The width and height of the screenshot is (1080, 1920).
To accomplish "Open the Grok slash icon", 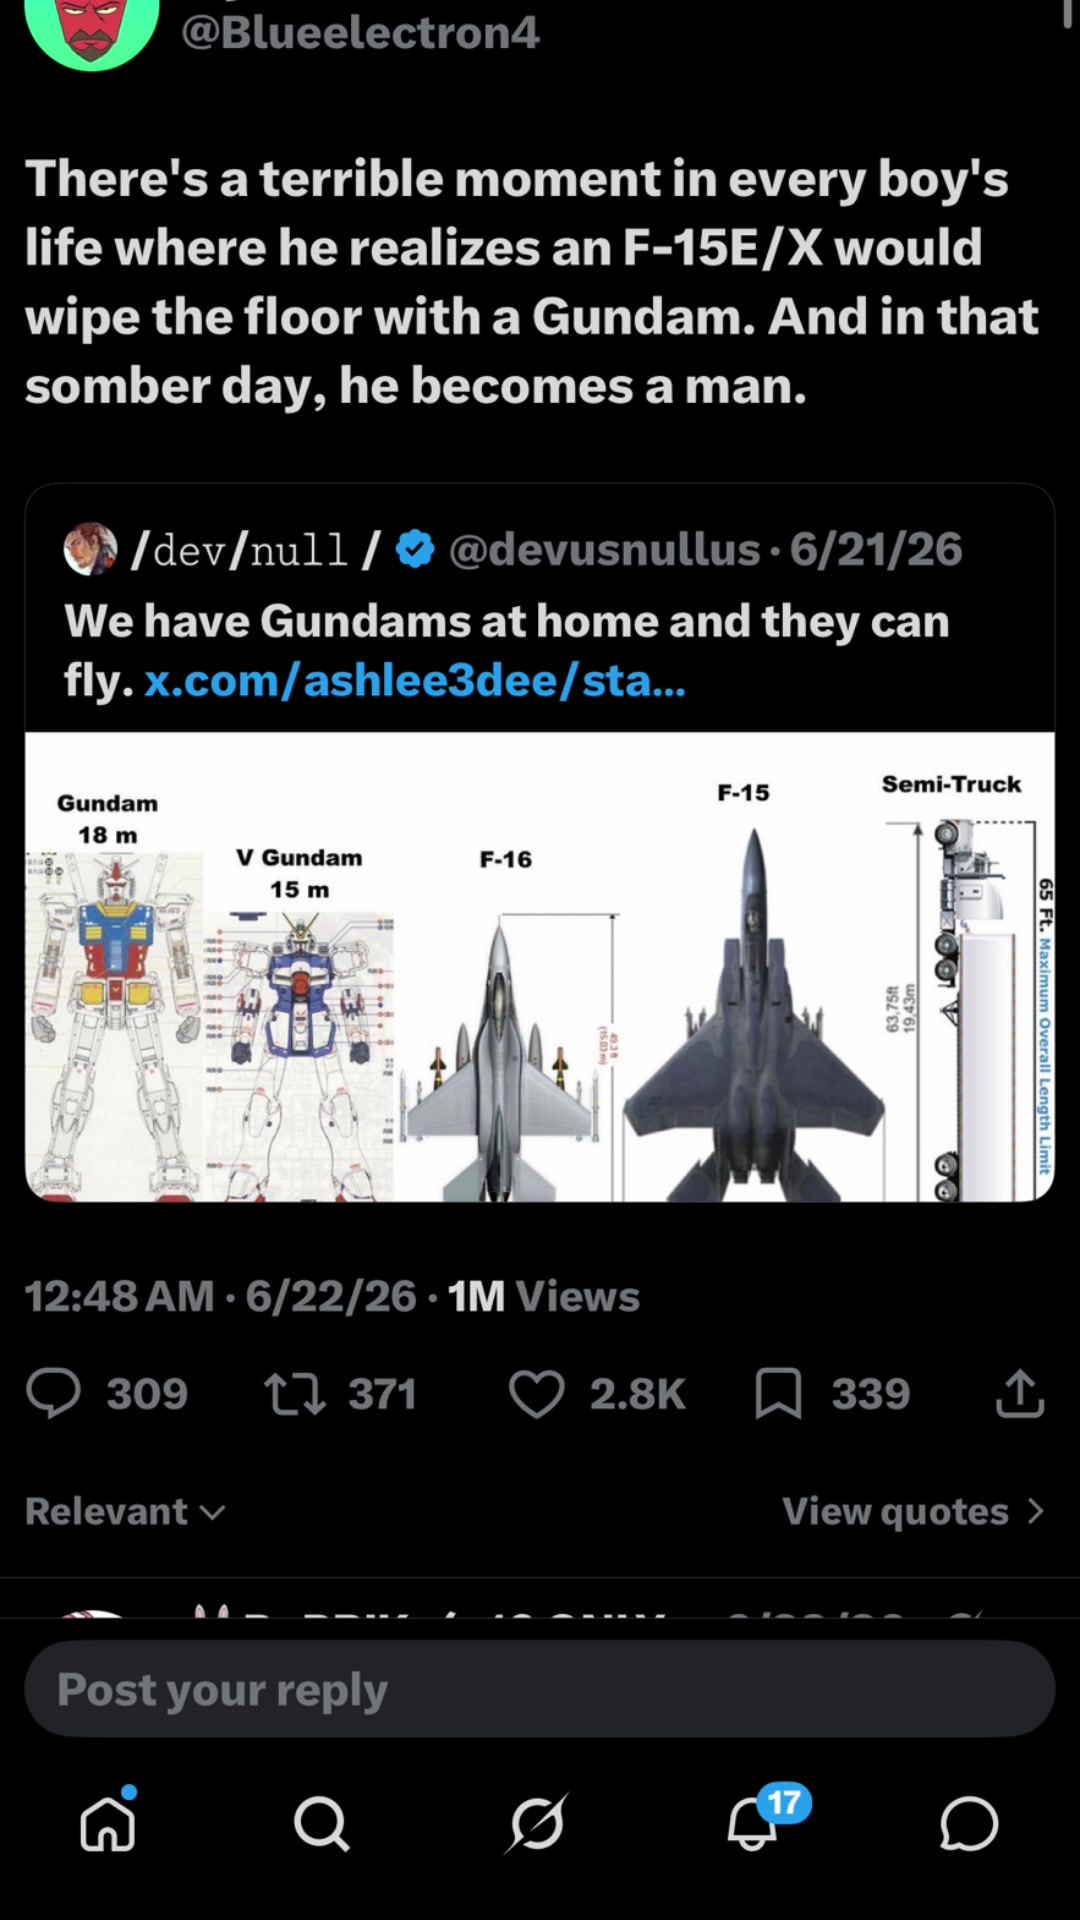I will coord(538,1824).
